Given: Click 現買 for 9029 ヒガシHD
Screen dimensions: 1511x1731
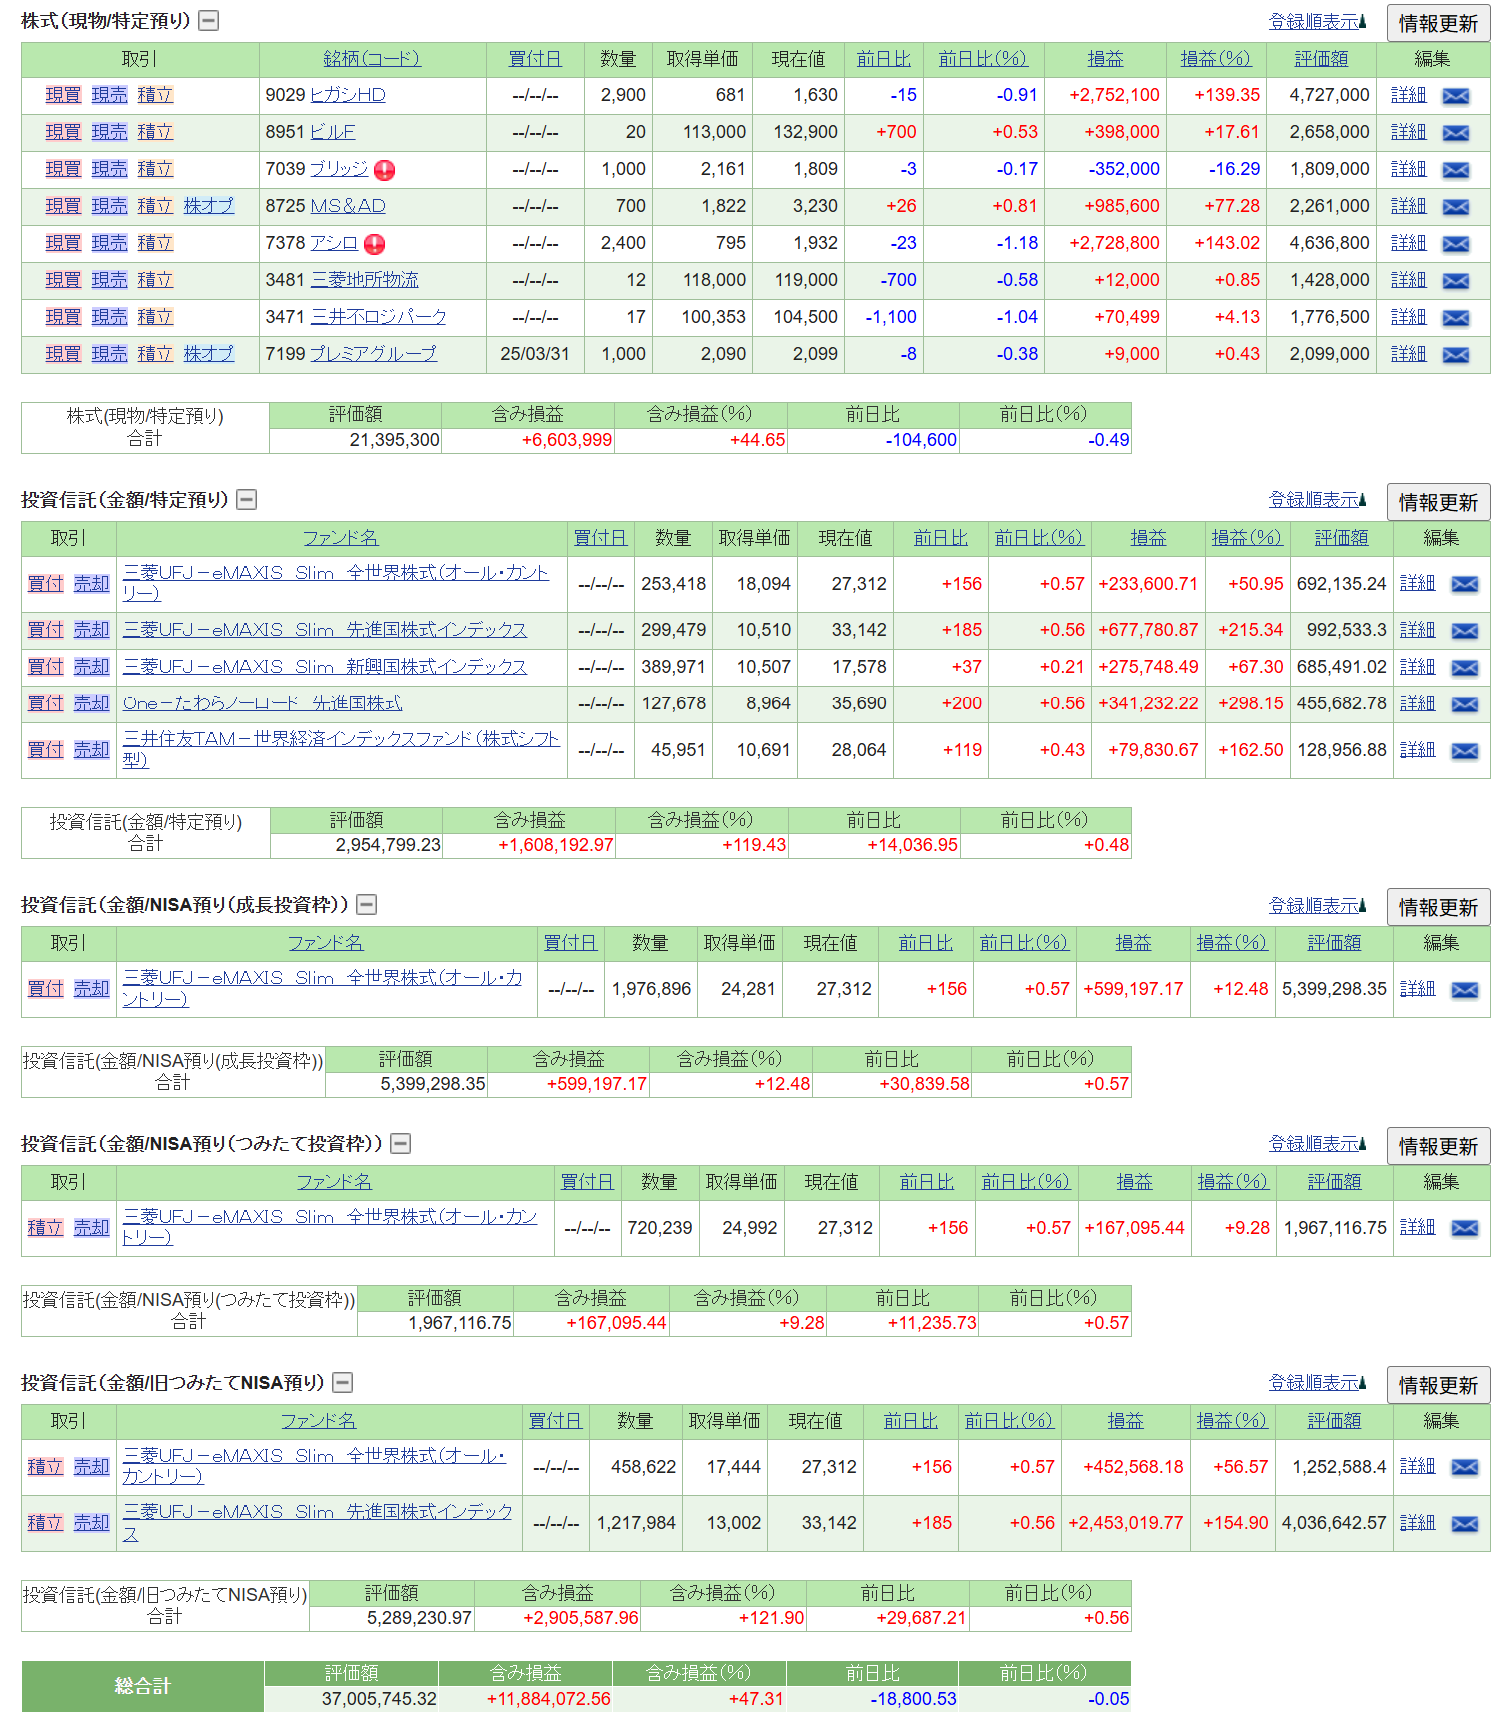Looking at the screenshot, I should click(x=63, y=95).
